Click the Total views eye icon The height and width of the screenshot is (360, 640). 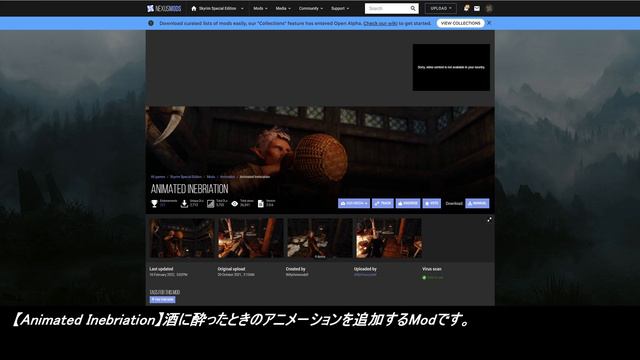235,203
